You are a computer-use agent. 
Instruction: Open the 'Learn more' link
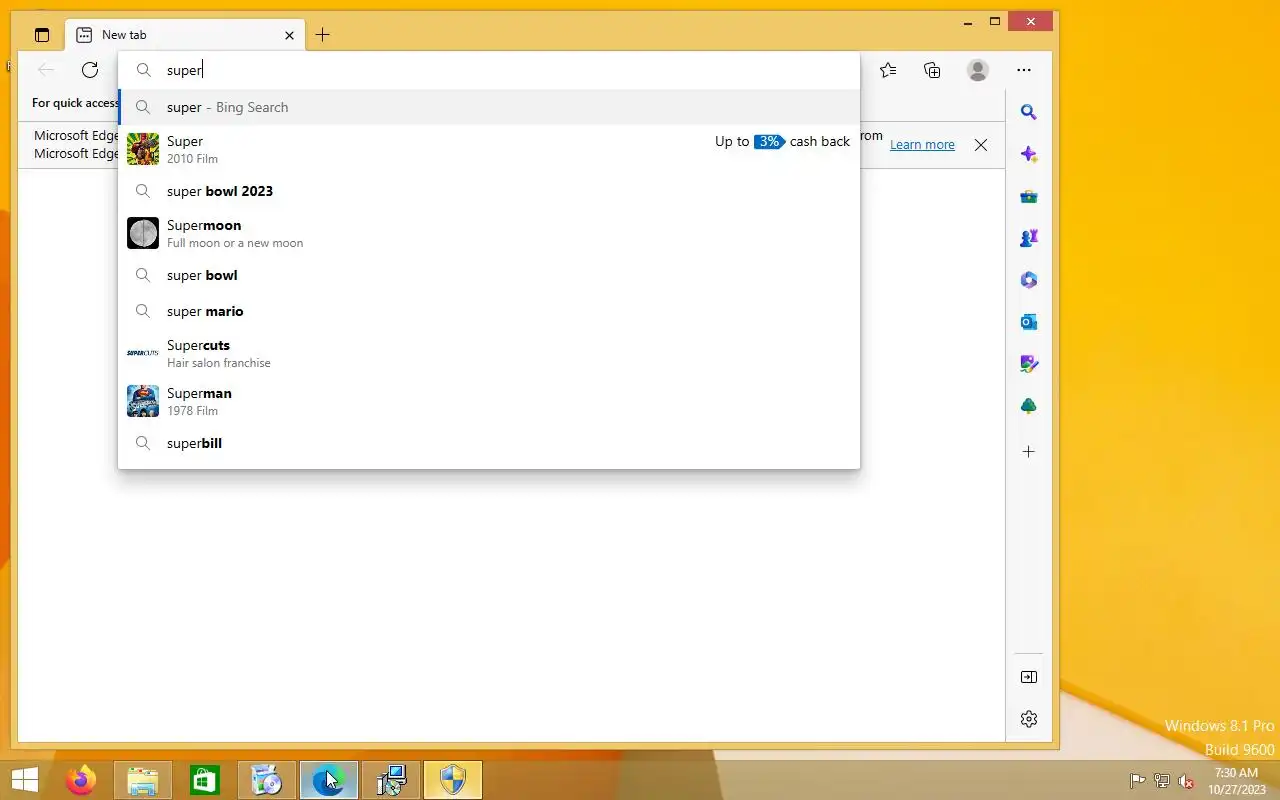tap(922, 145)
